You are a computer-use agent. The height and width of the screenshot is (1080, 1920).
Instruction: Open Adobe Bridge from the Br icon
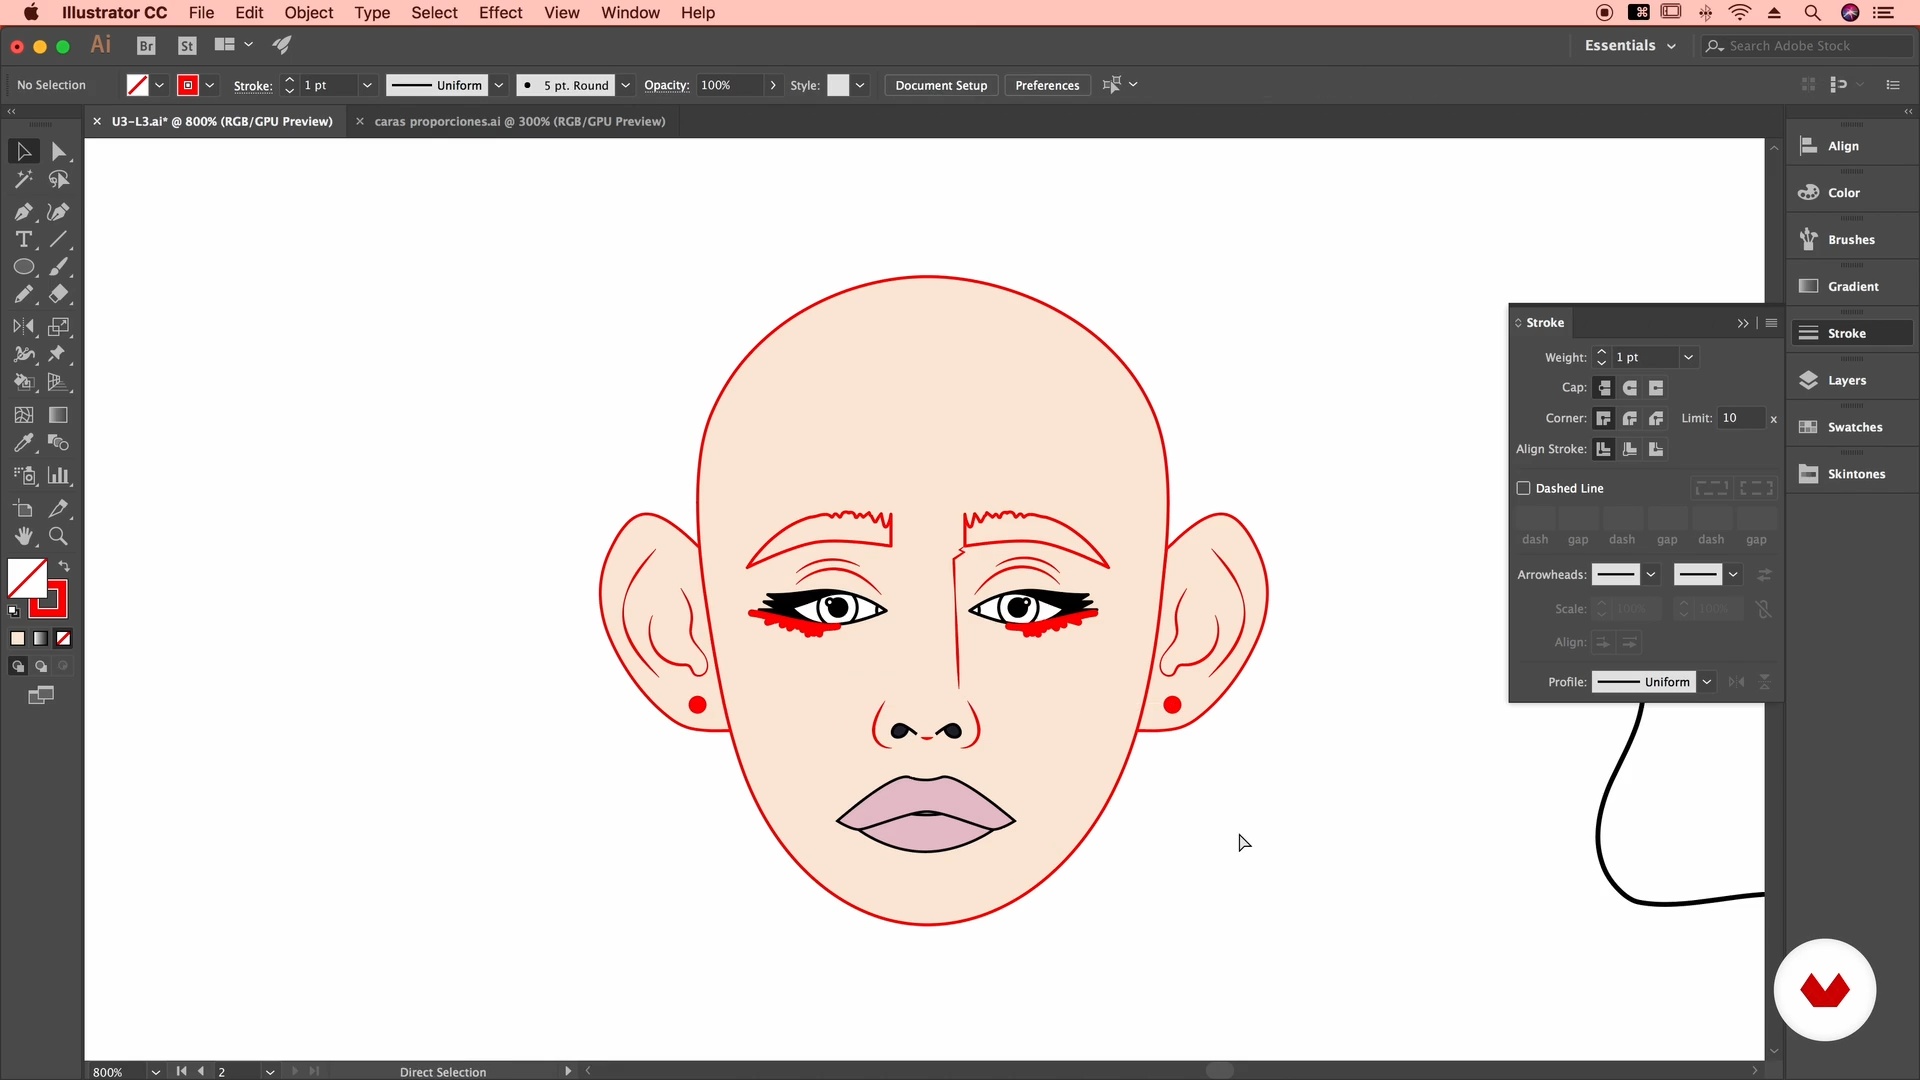point(146,46)
